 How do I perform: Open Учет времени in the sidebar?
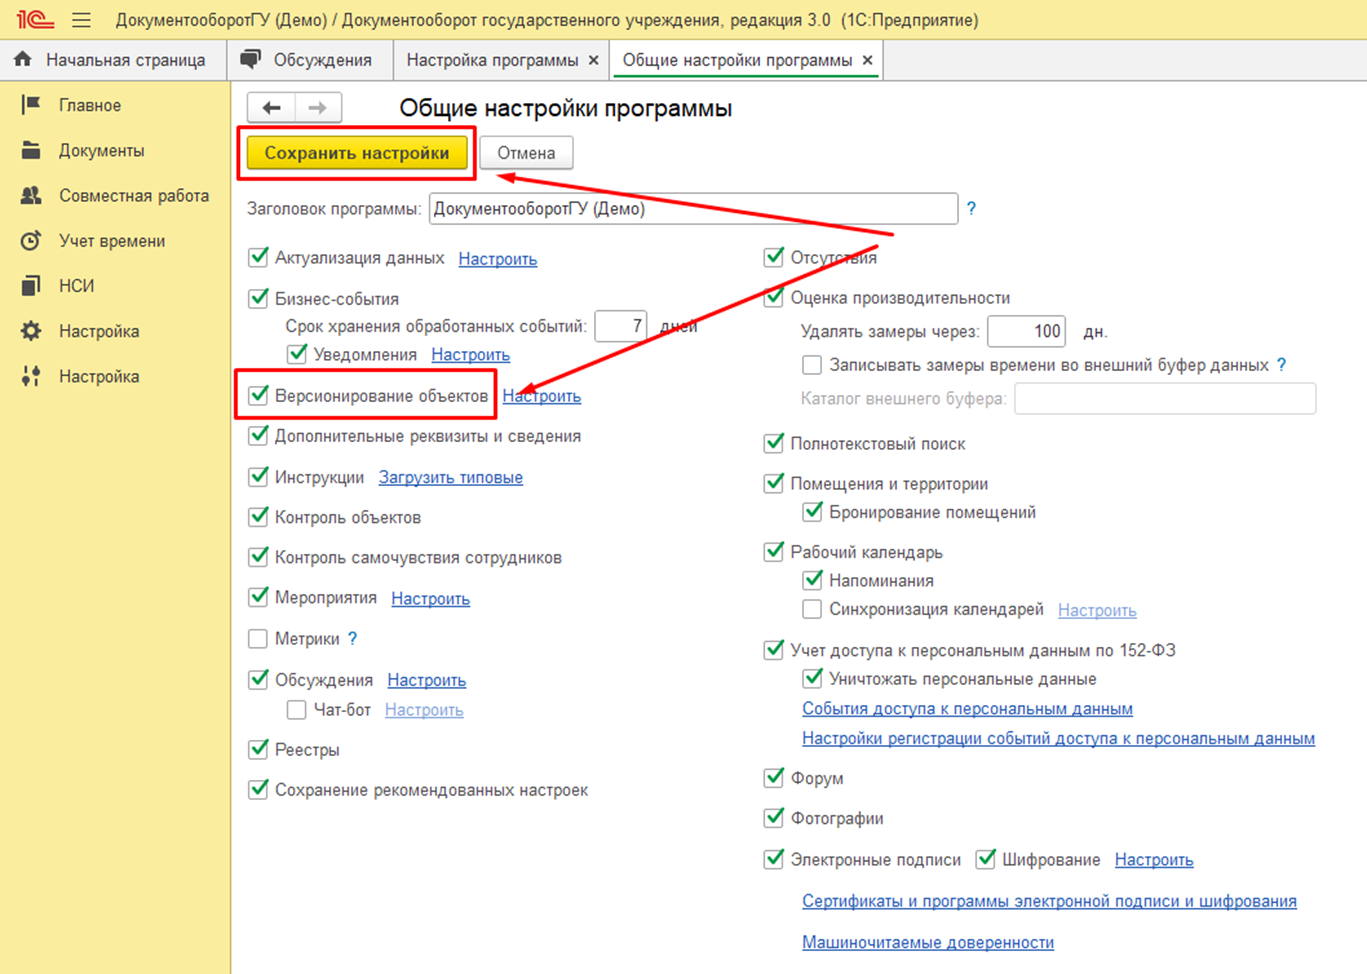coord(112,240)
